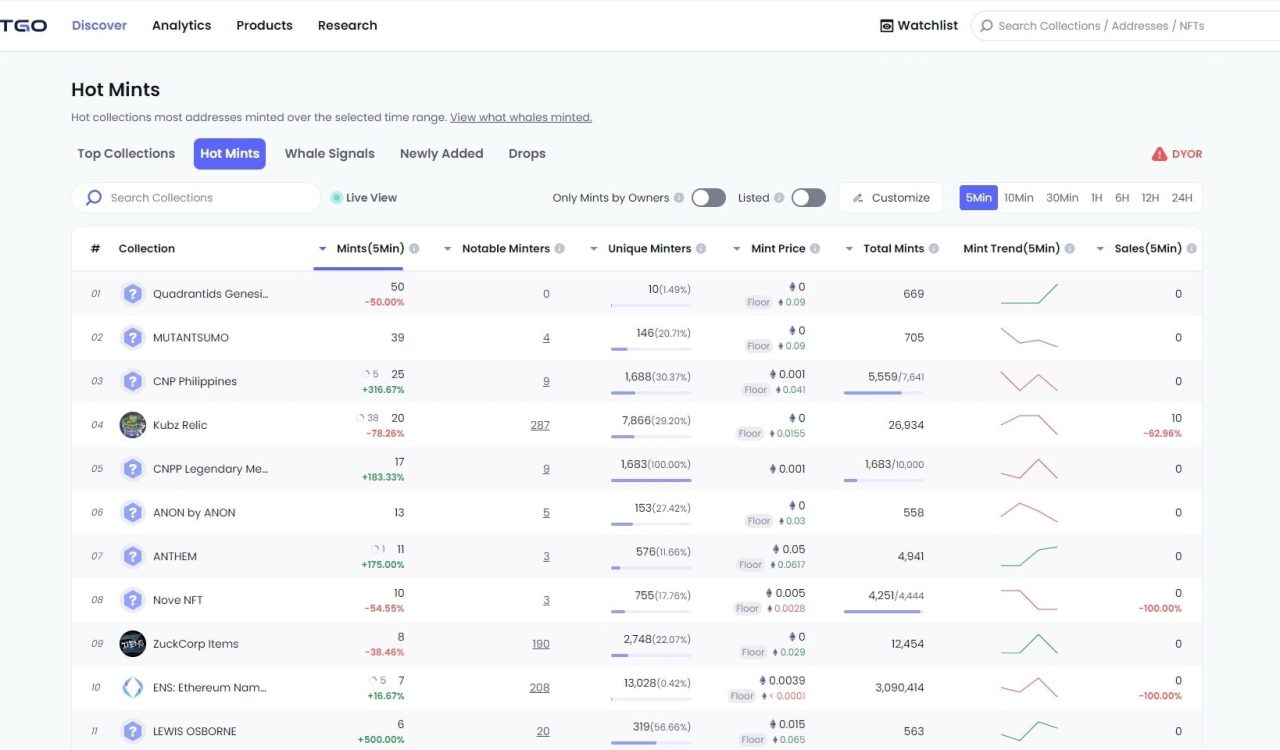Image resolution: width=1280 pixels, height=750 pixels.
Task: Click the magnifier icon in Search Collections
Action: (x=94, y=198)
